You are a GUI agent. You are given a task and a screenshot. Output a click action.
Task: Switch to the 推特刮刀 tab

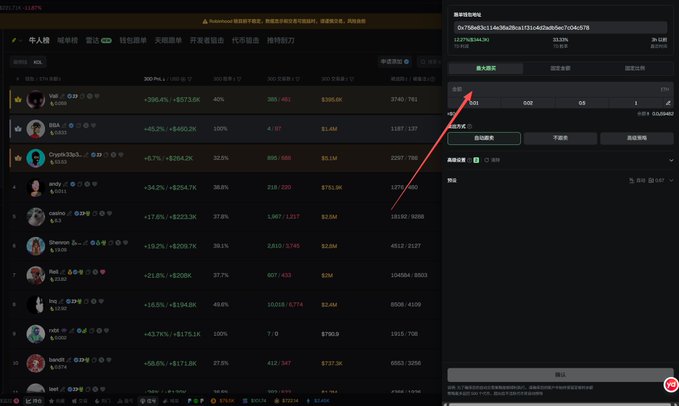click(x=281, y=40)
